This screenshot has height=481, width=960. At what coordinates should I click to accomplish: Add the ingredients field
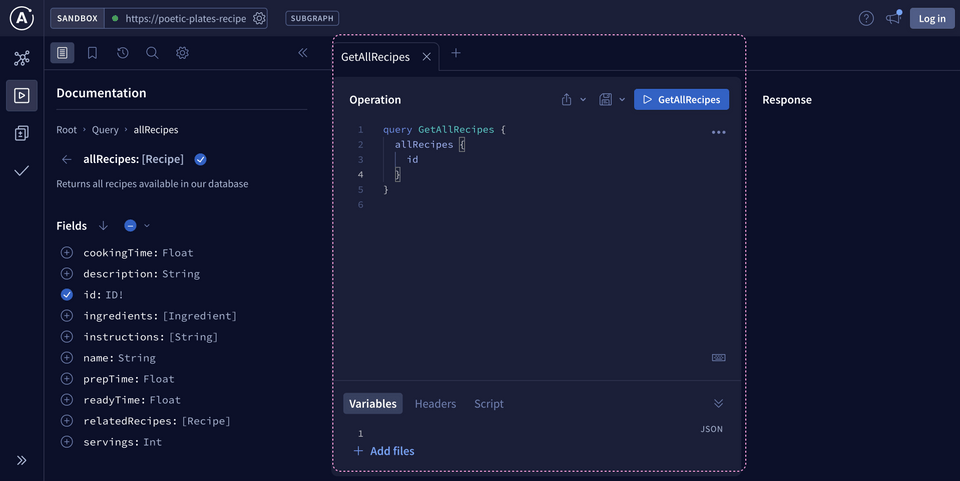pyautogui.click(x=67, y=316)
